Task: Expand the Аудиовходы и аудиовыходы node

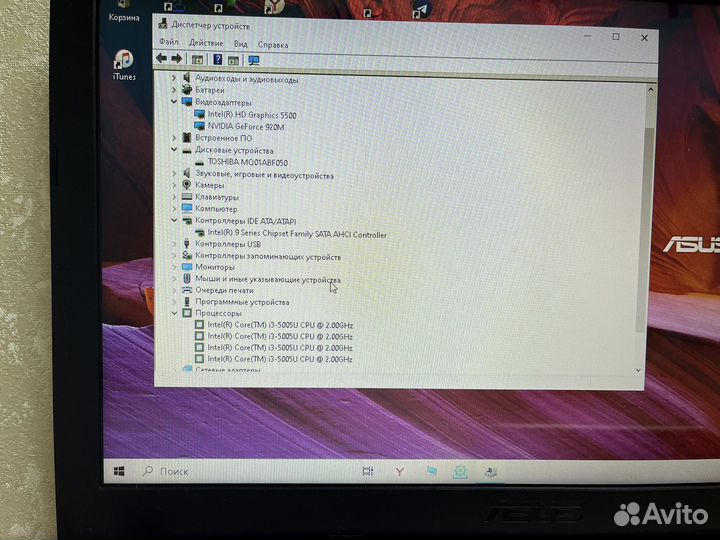Action: pyautogui.click(x=174, y=78)
